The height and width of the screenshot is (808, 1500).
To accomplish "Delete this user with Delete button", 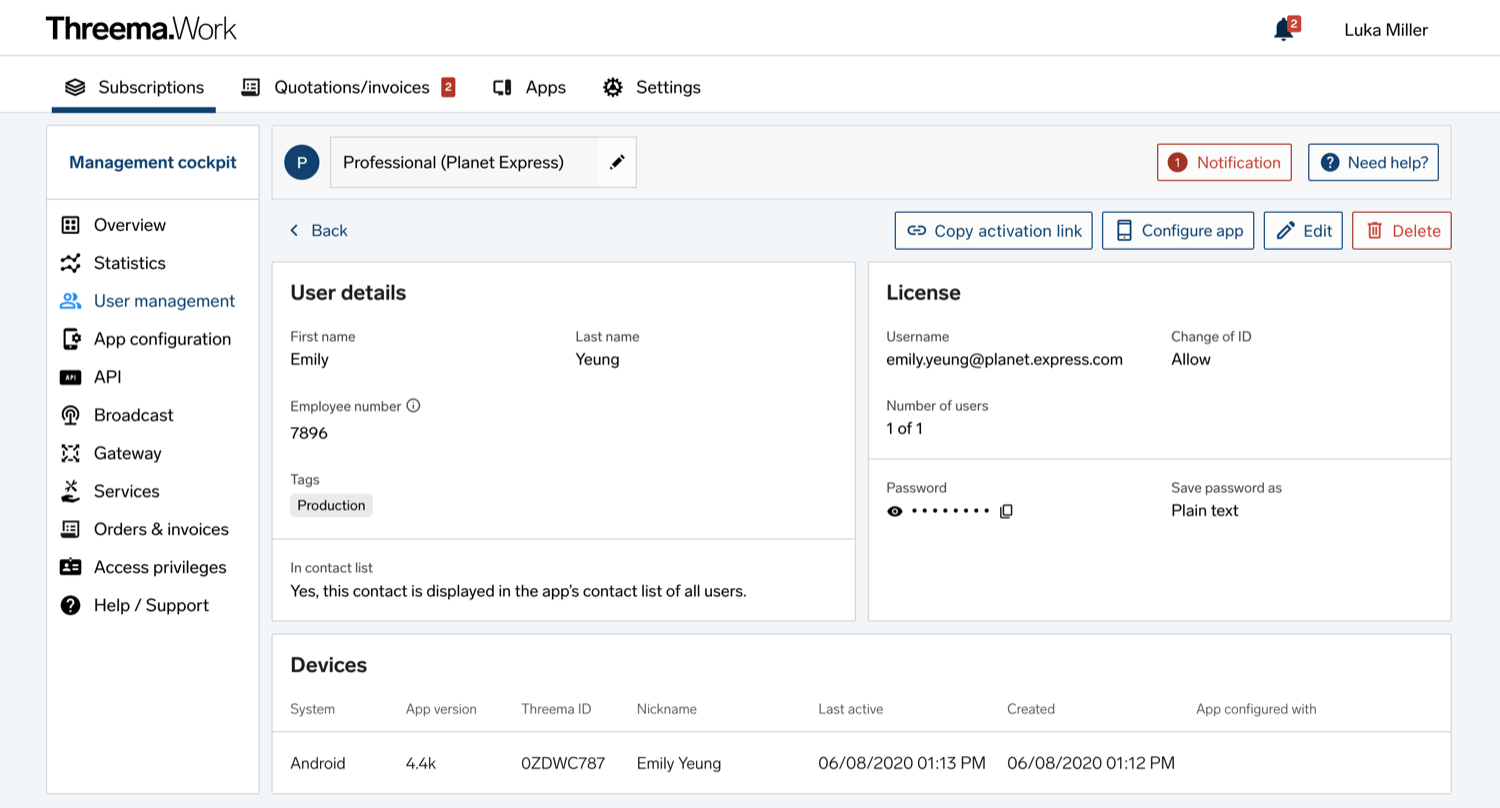I will tap(1402, 230).
